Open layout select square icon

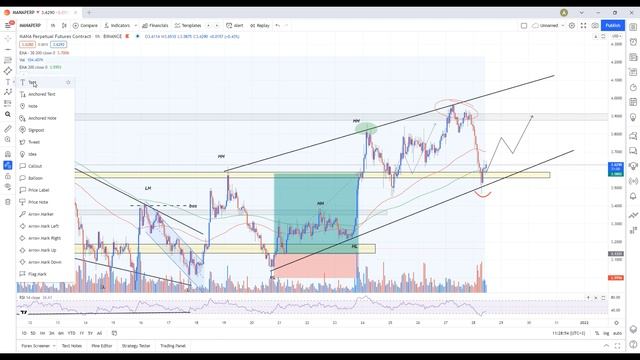[x=524, y=25]
